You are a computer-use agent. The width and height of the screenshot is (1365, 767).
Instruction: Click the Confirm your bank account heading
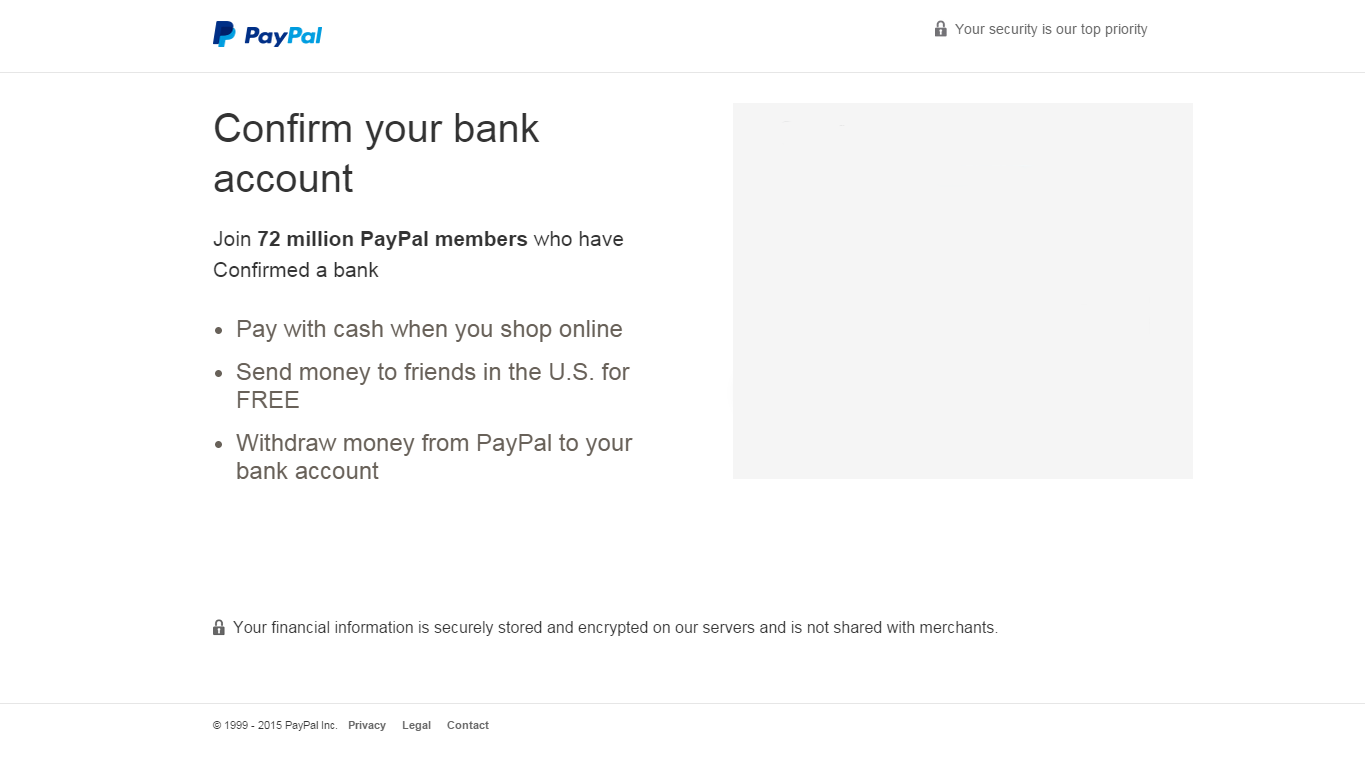[376, 153]
